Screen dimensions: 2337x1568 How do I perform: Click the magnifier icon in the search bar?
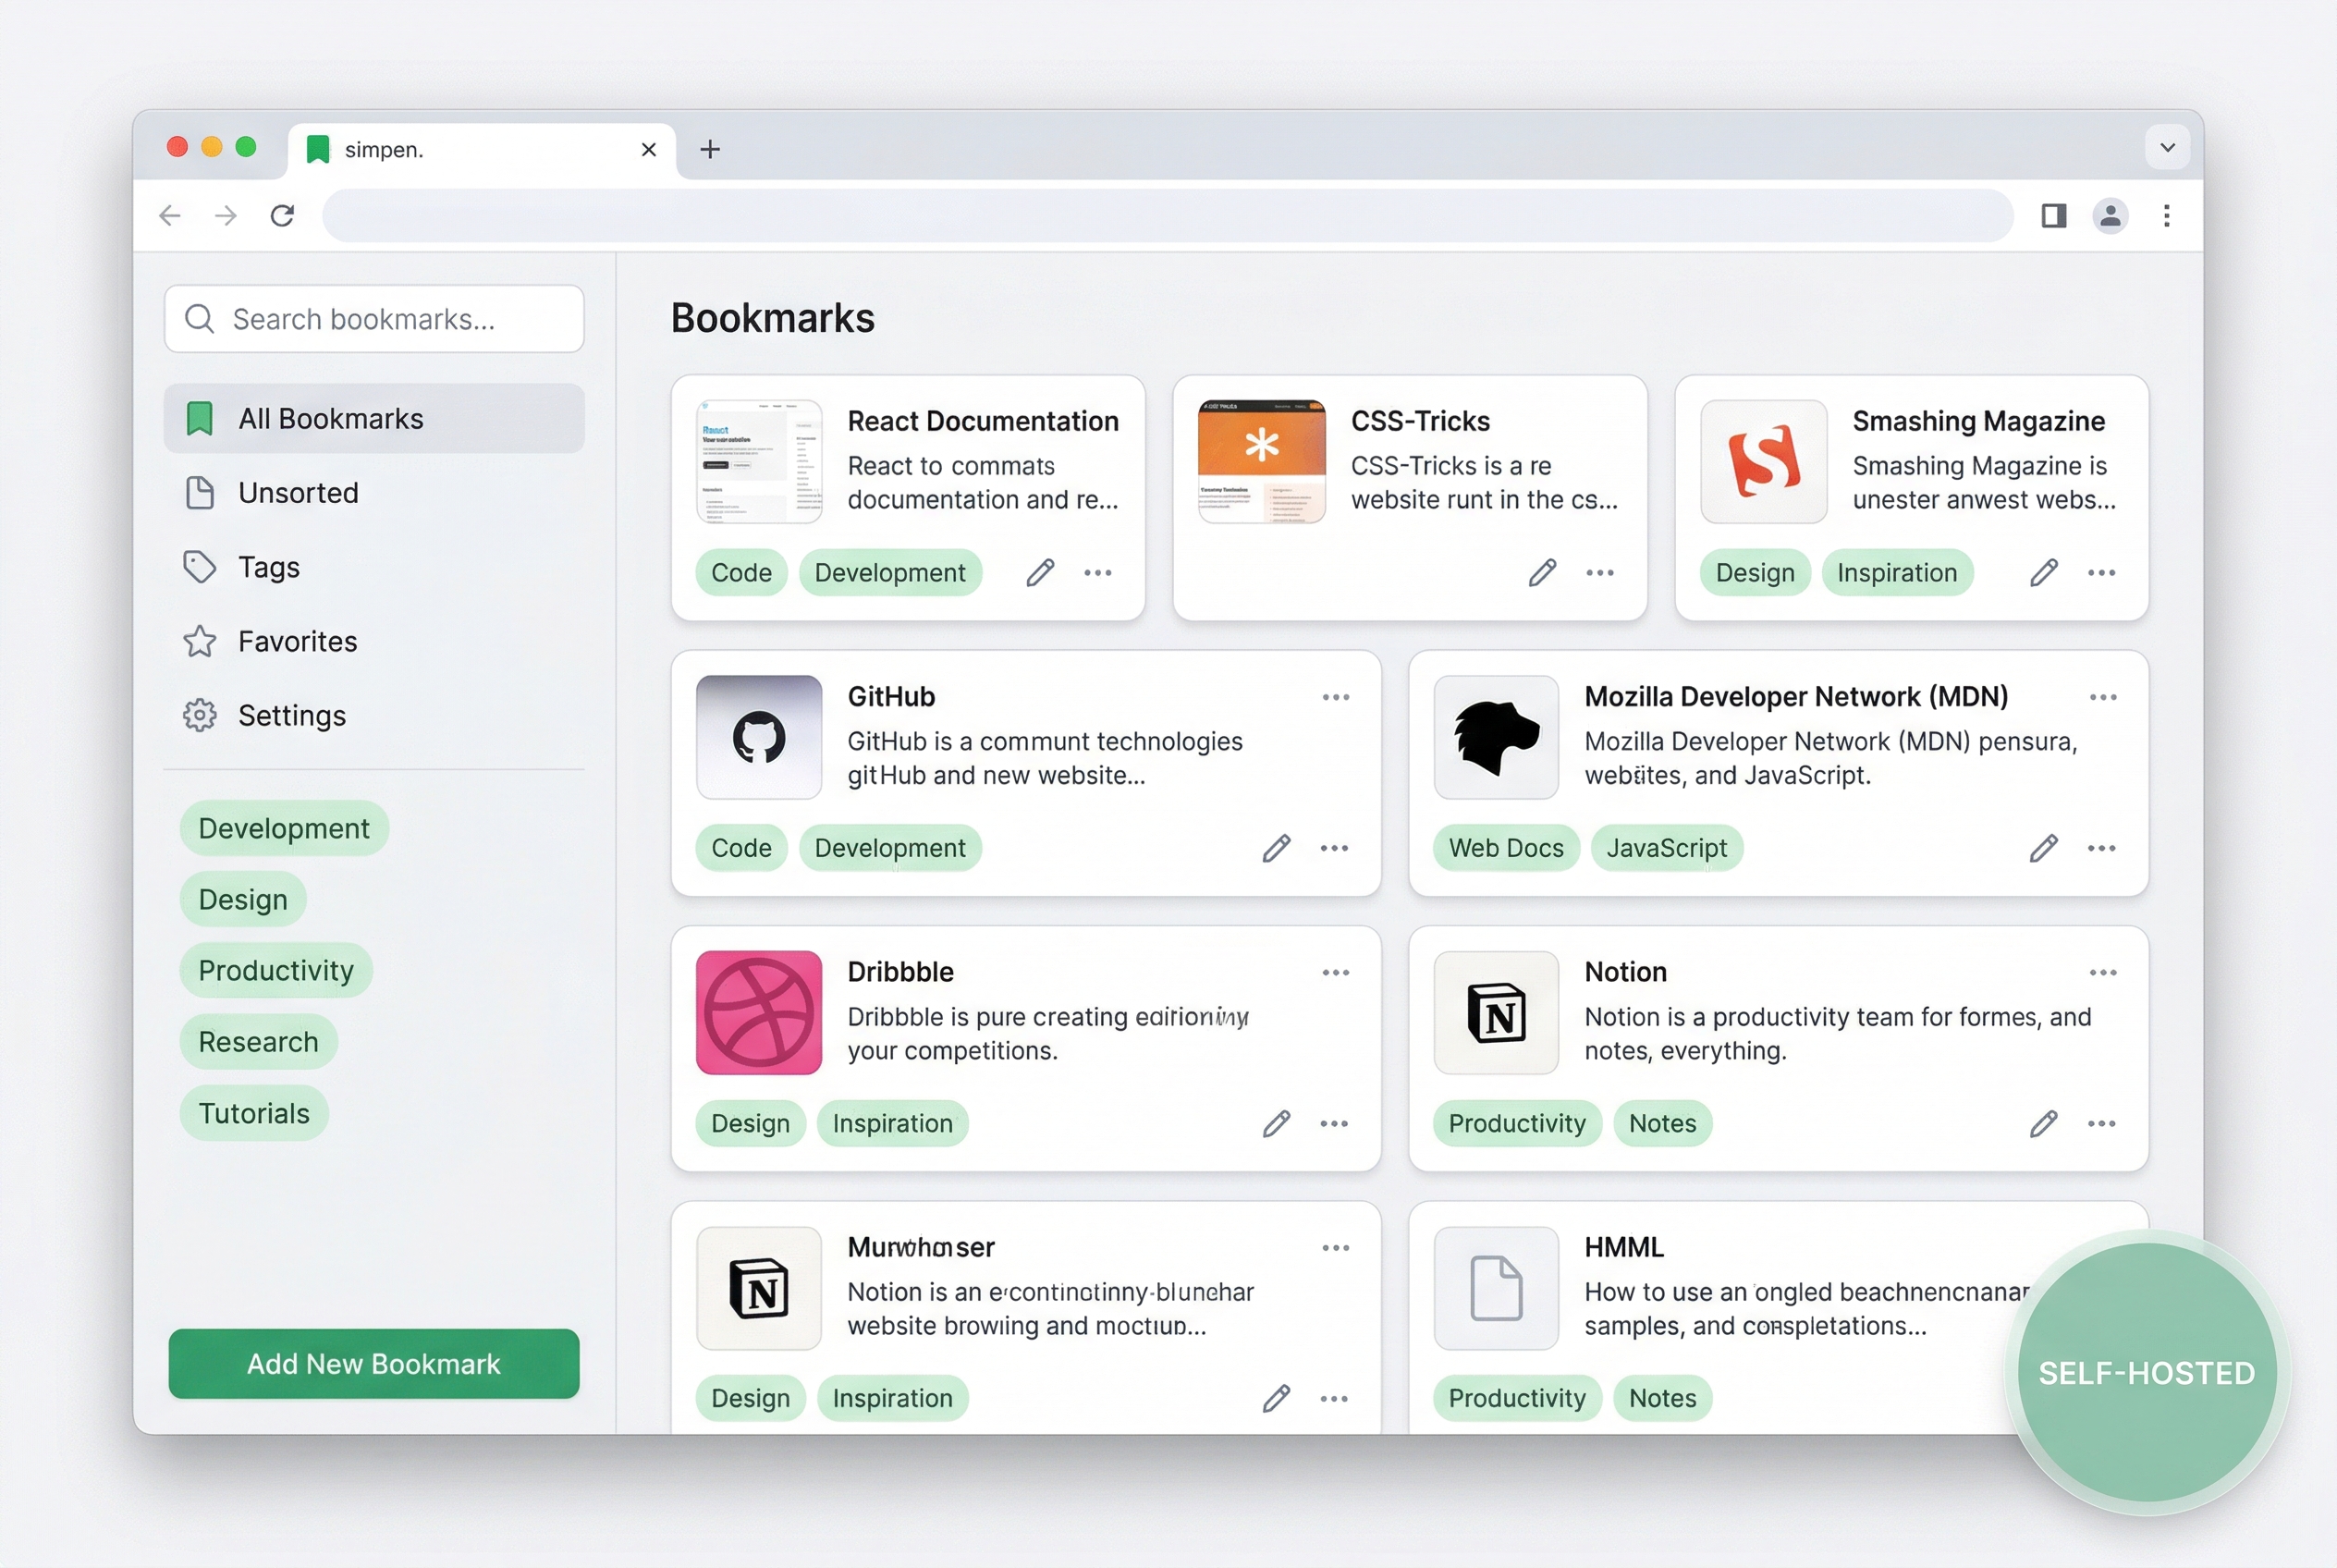[199, 318]
